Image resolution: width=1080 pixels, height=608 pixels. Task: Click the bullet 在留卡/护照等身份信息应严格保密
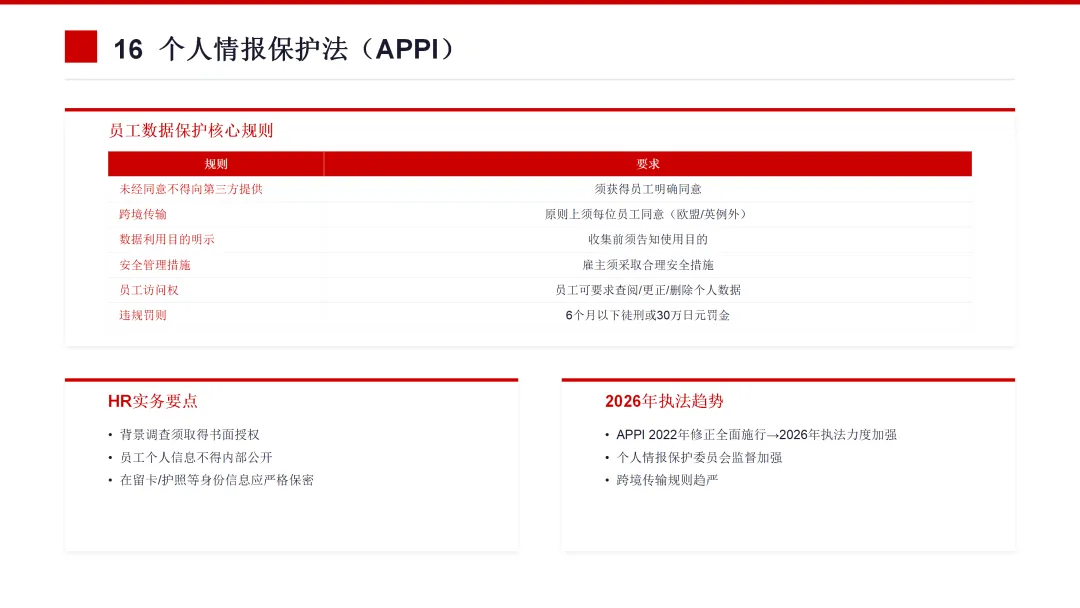[216, 480]
